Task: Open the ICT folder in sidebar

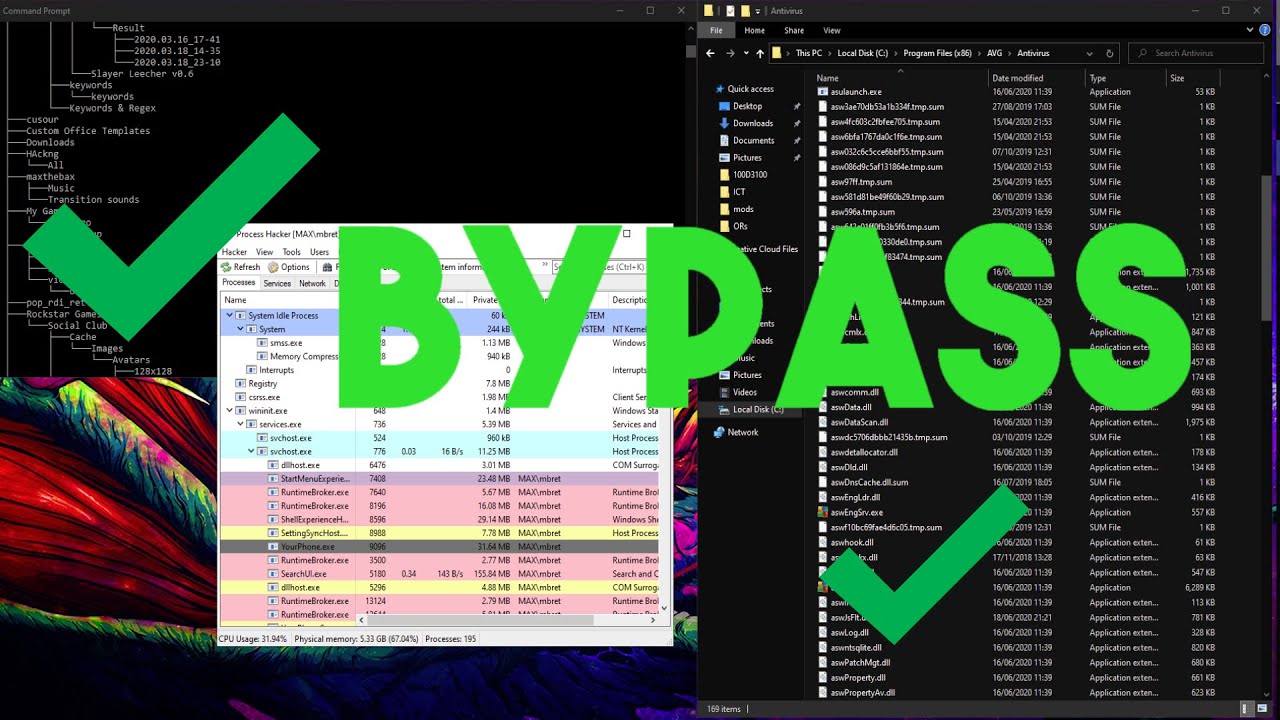Action: (739, 192)
